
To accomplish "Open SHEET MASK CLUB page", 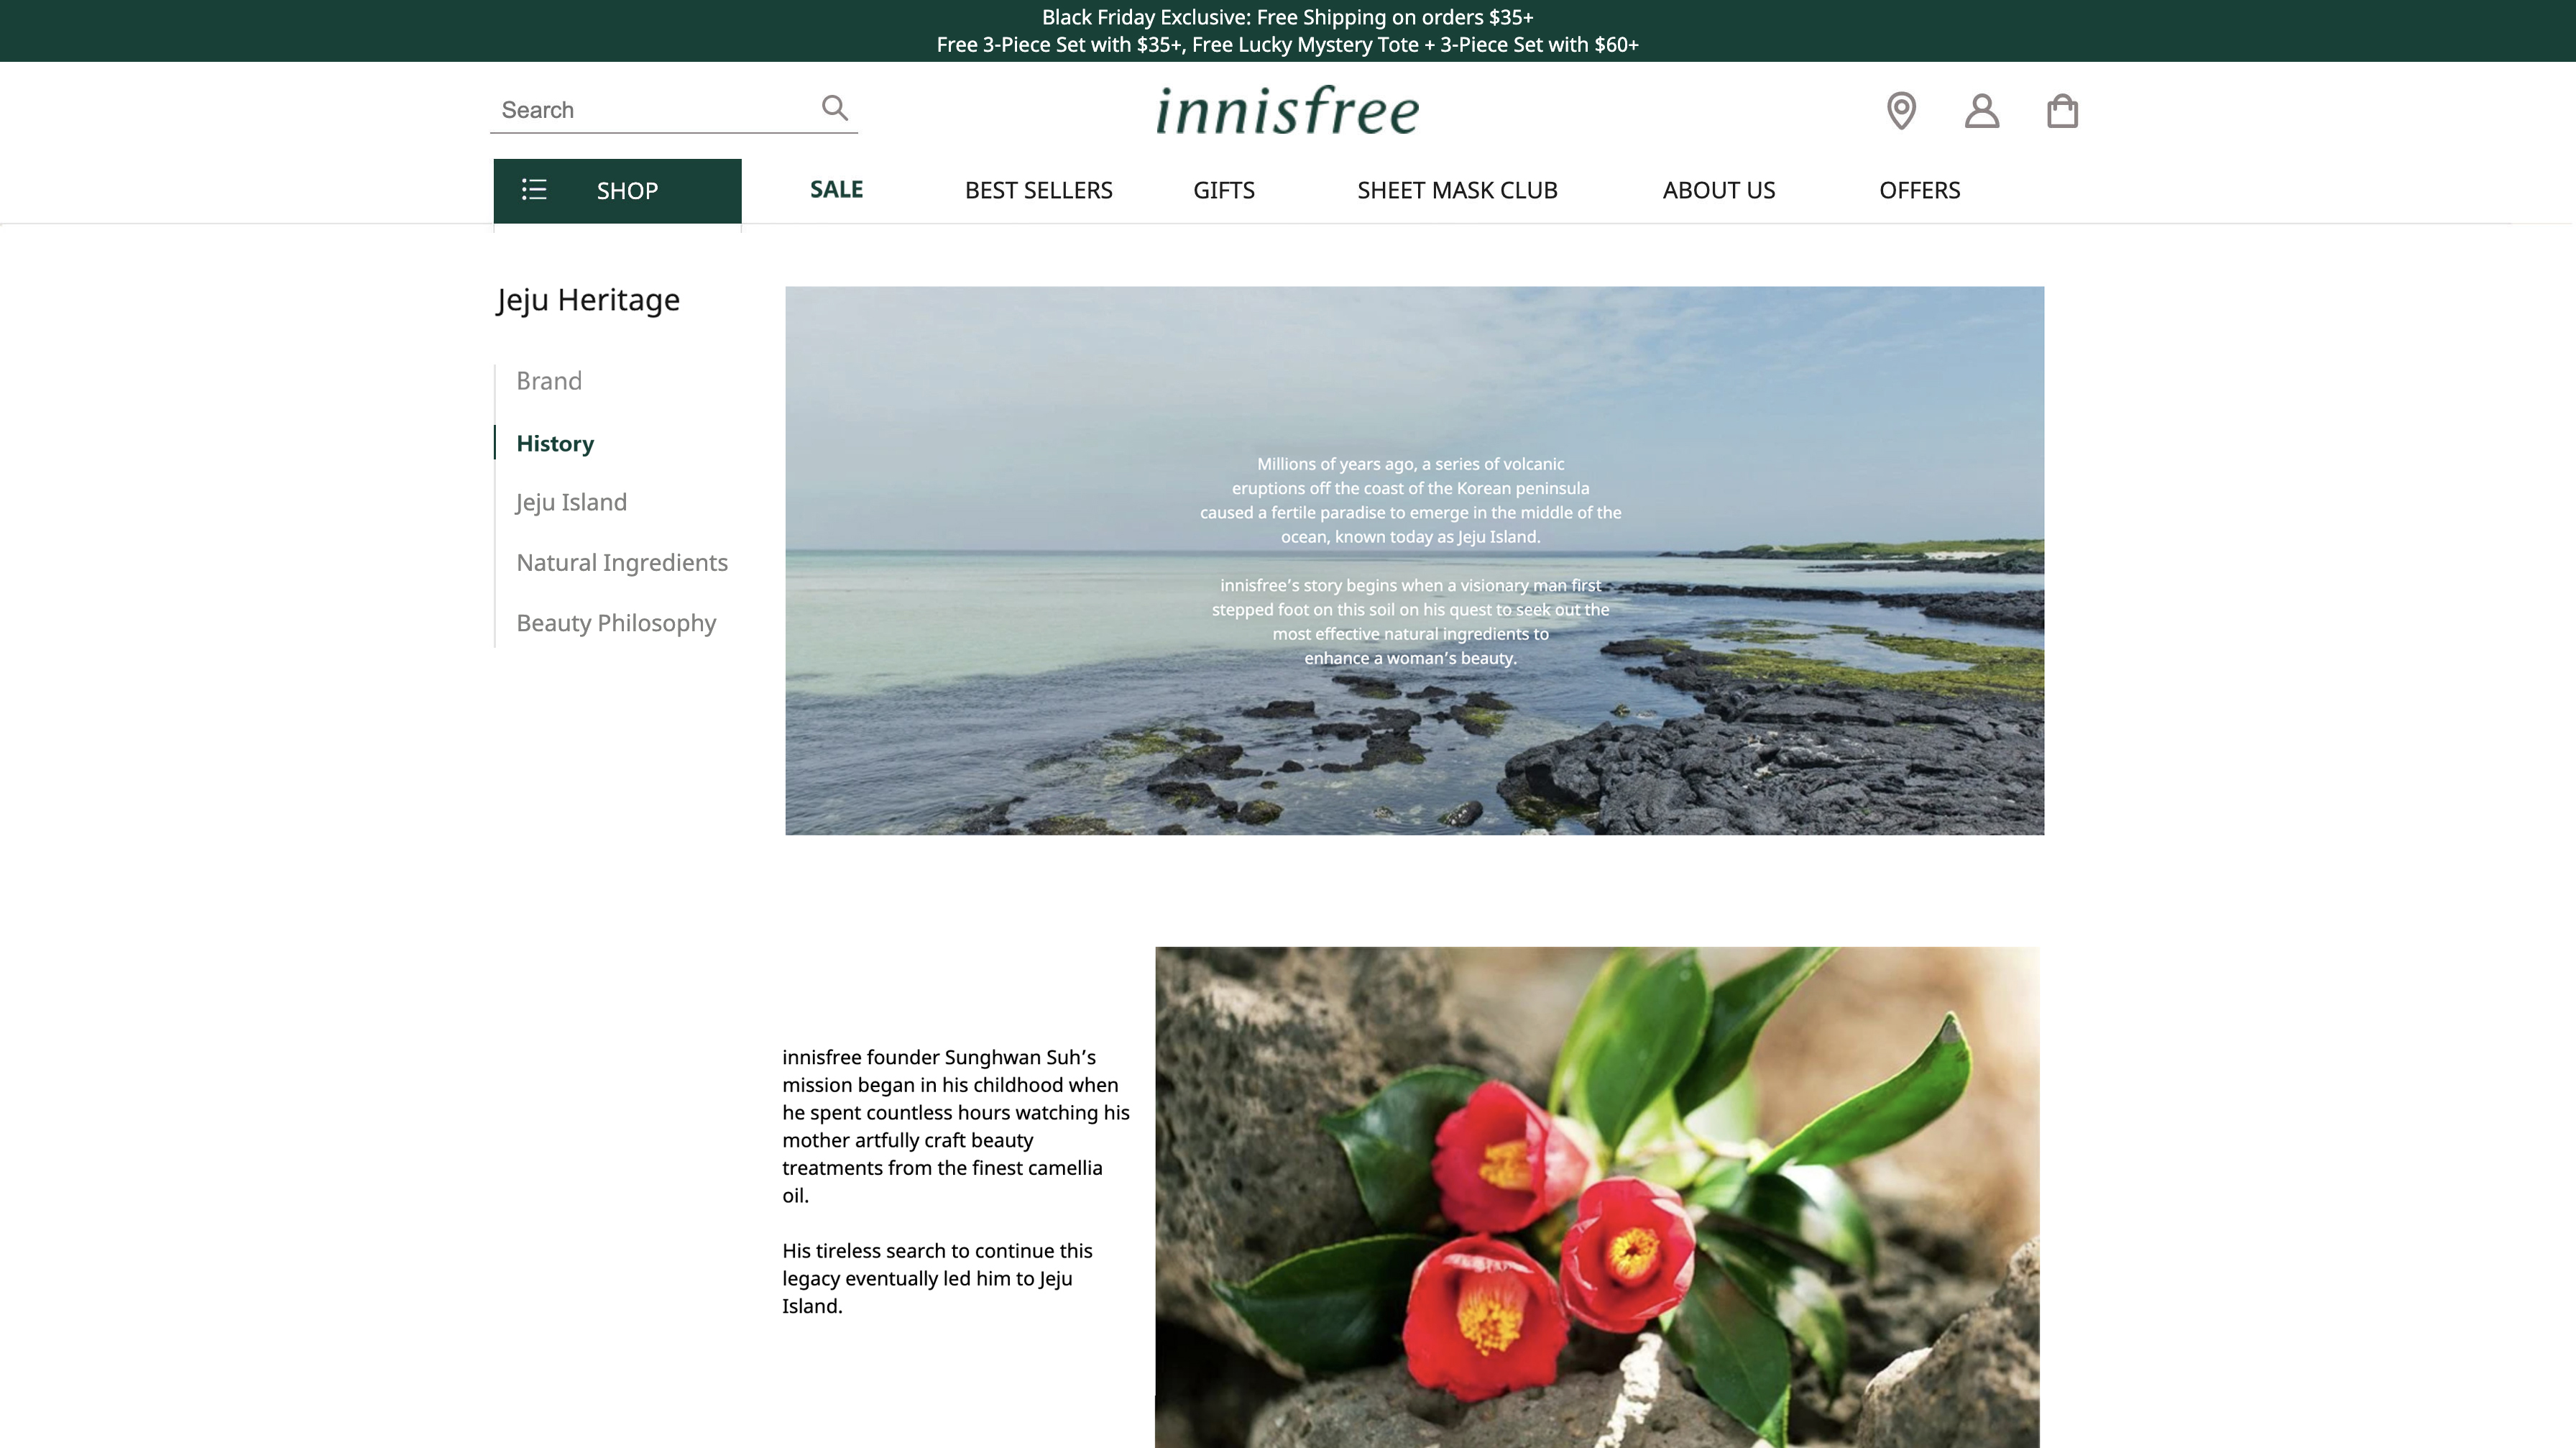I will [1457, 190].
